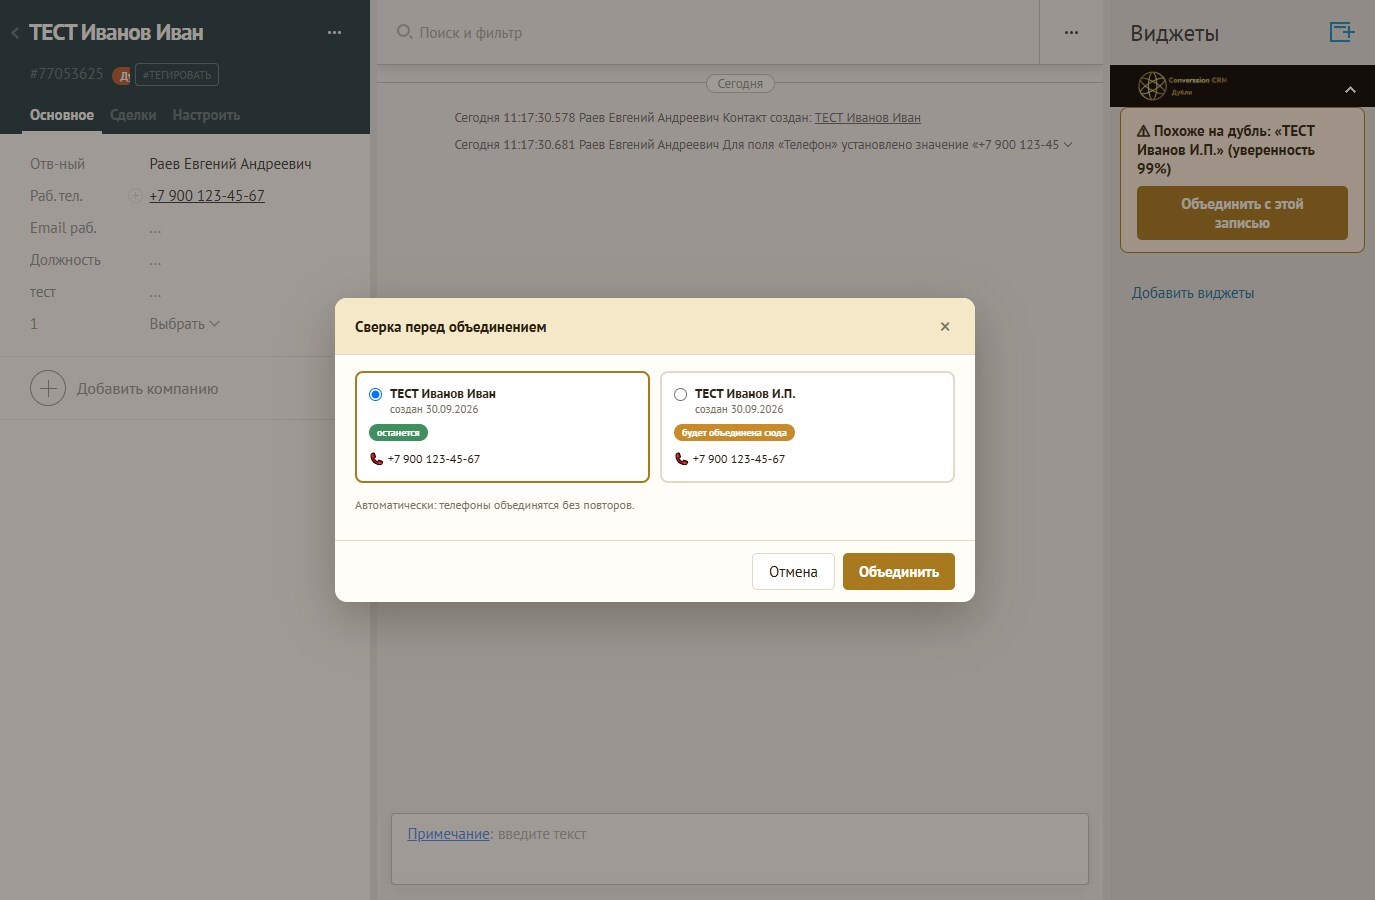Select ТЕСТ Иванов Иван radio button

click(x=376, y=394)
